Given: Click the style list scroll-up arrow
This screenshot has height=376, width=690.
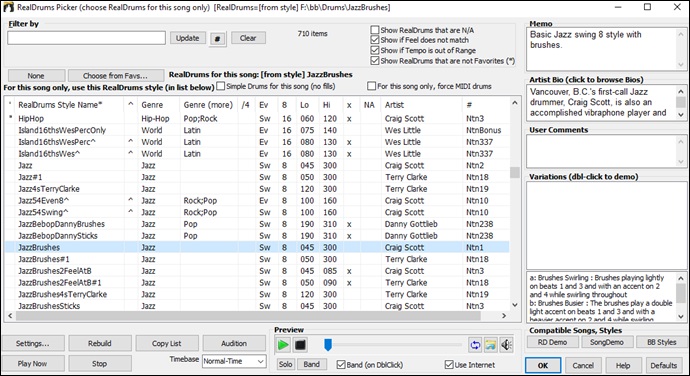Looking at the screenshot, I should click(514, 103).
